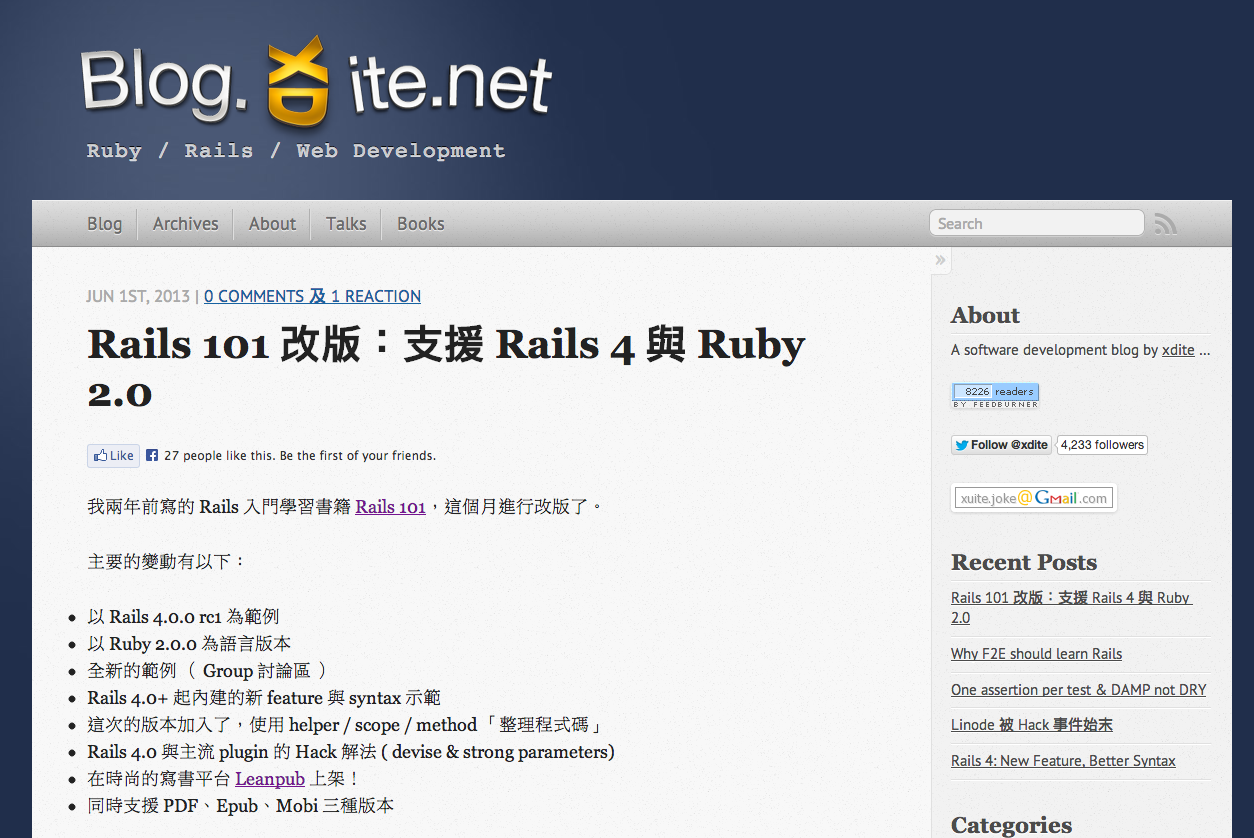
Task: Collapse the sidebar with the double-arrow toggle
Action: tap(940, 260)
